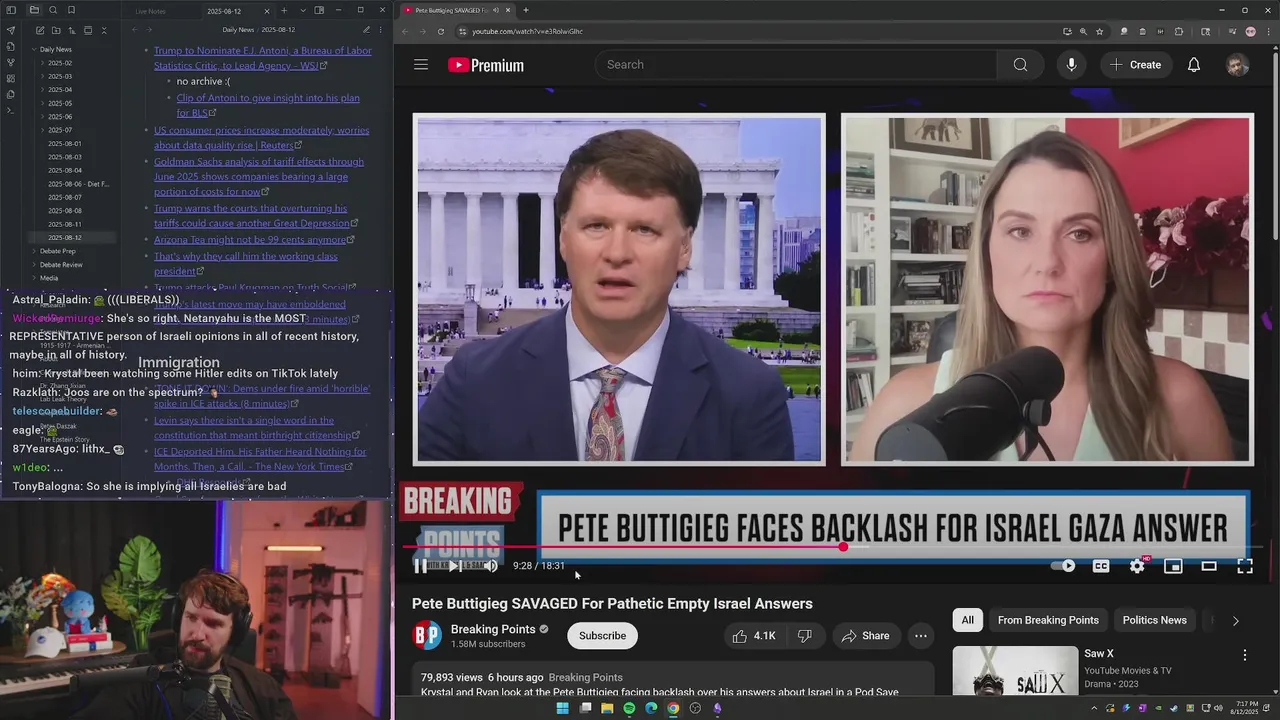Click the YouTube search magnifier button
This screenshot has width=1280, height=720.
click(x=1020, y=65)
